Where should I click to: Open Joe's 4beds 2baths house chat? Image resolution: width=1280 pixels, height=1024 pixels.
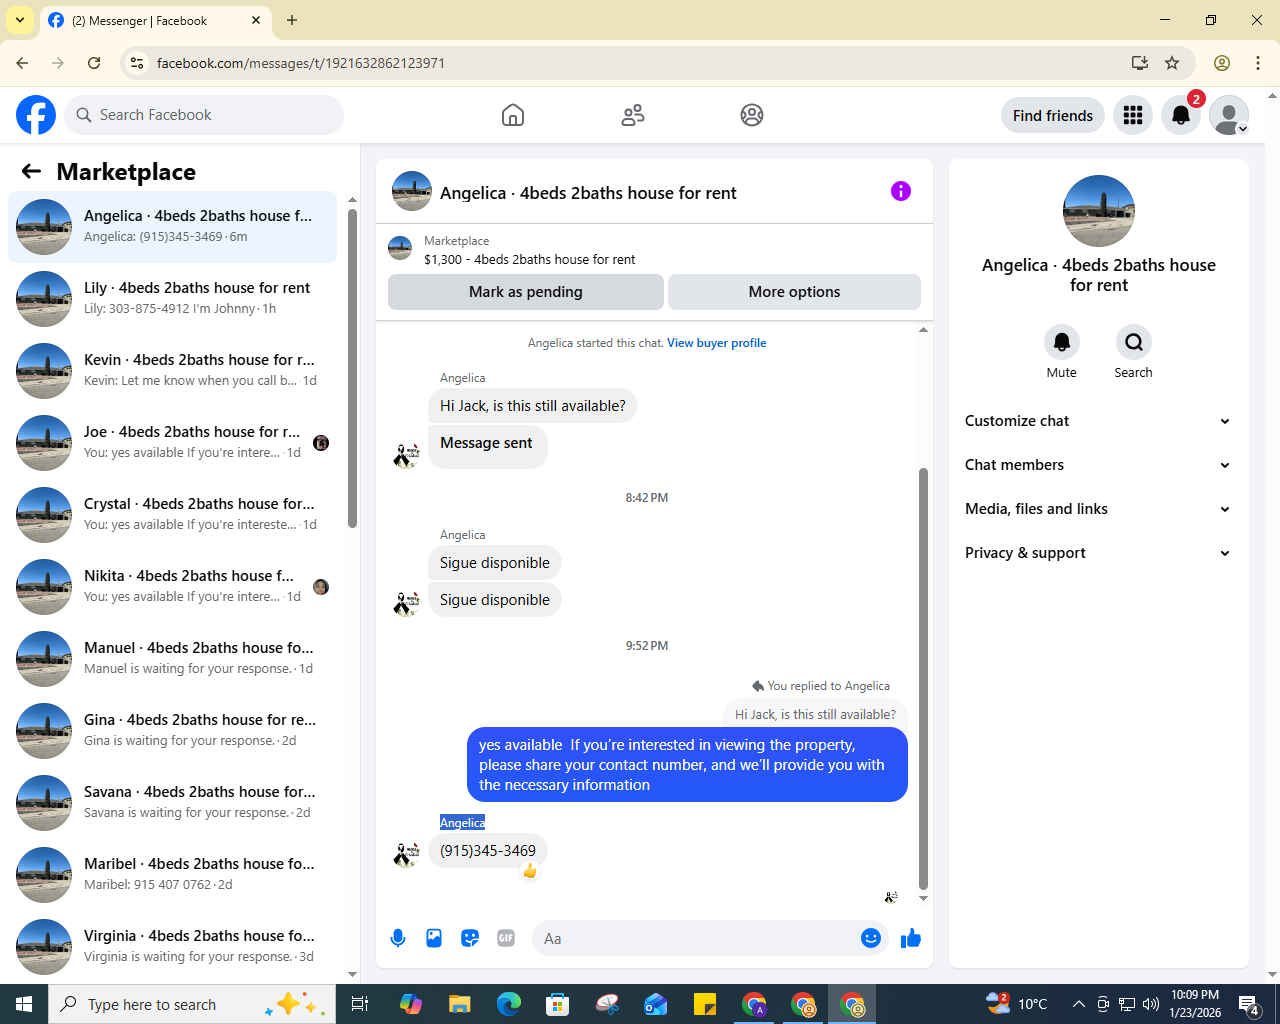click(x=172, y=442)
